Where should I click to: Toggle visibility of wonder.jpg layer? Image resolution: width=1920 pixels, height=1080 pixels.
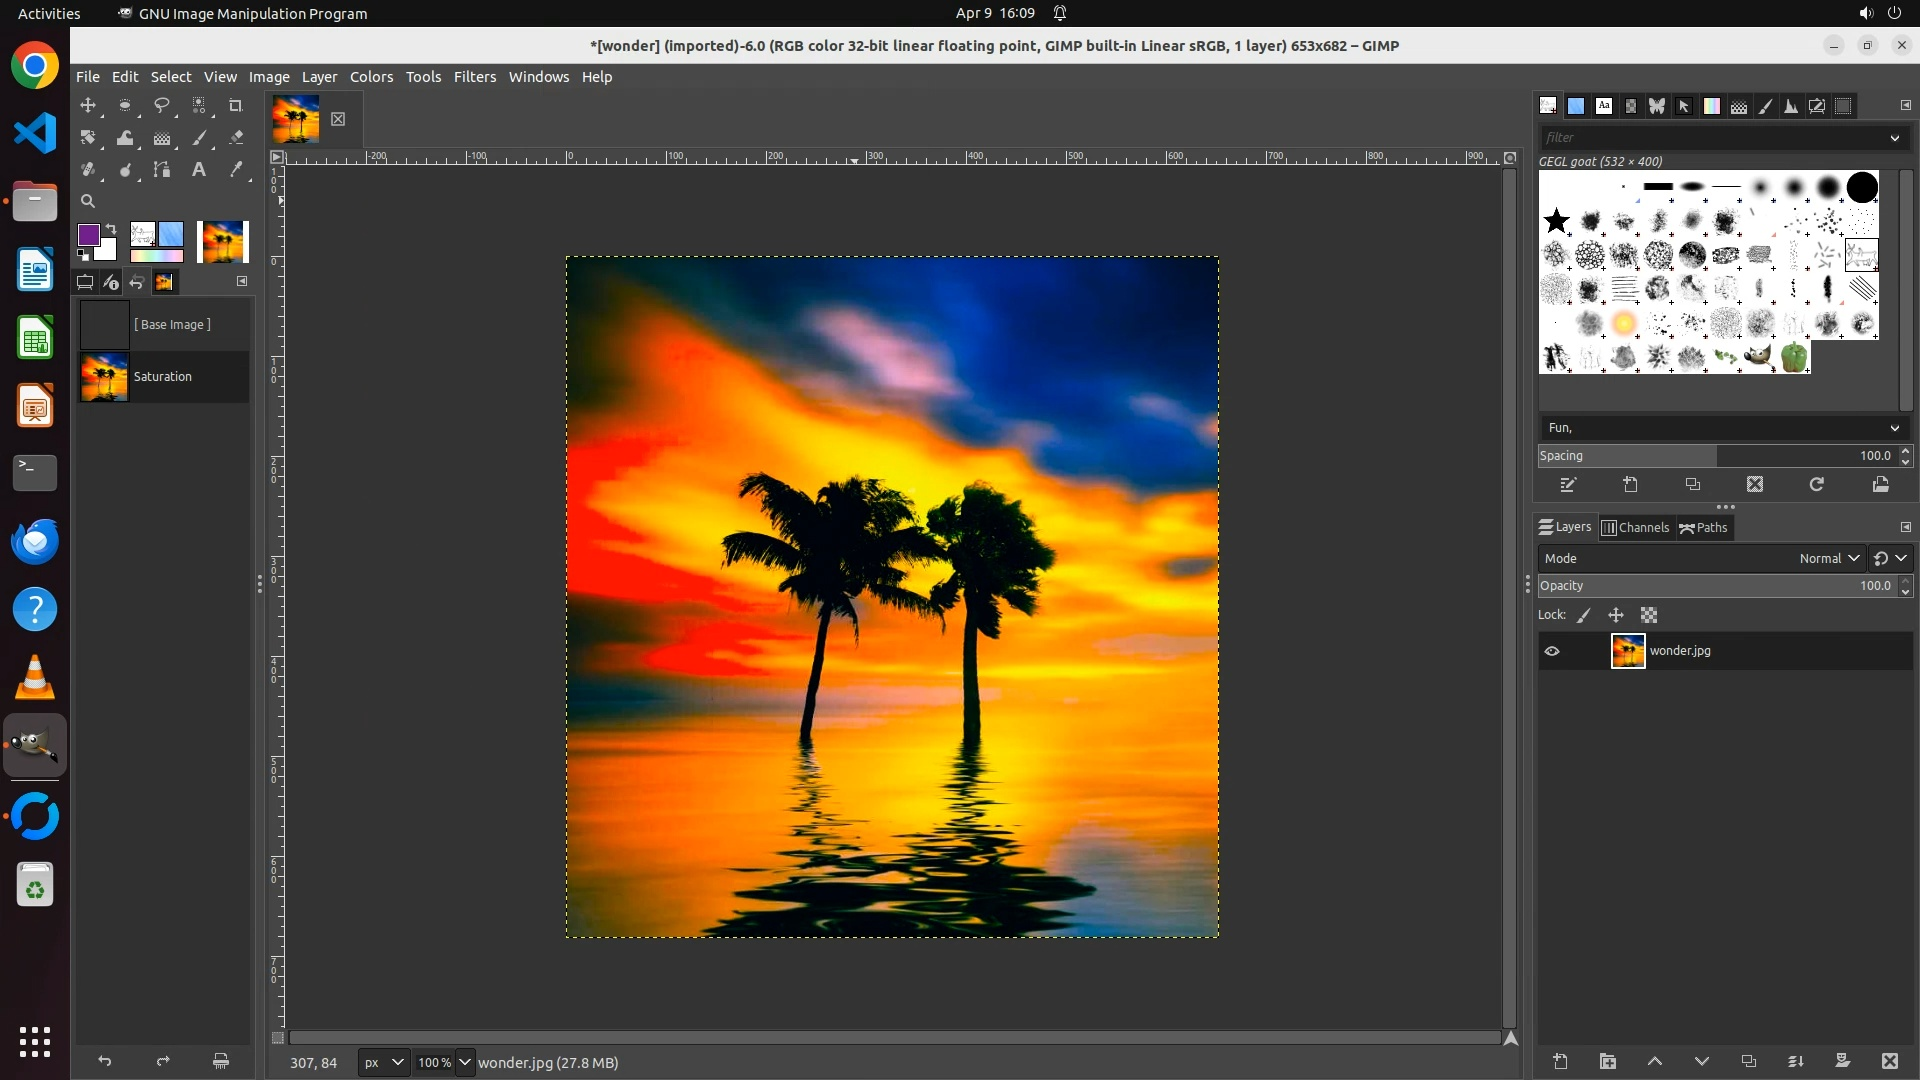(1552, 651)
